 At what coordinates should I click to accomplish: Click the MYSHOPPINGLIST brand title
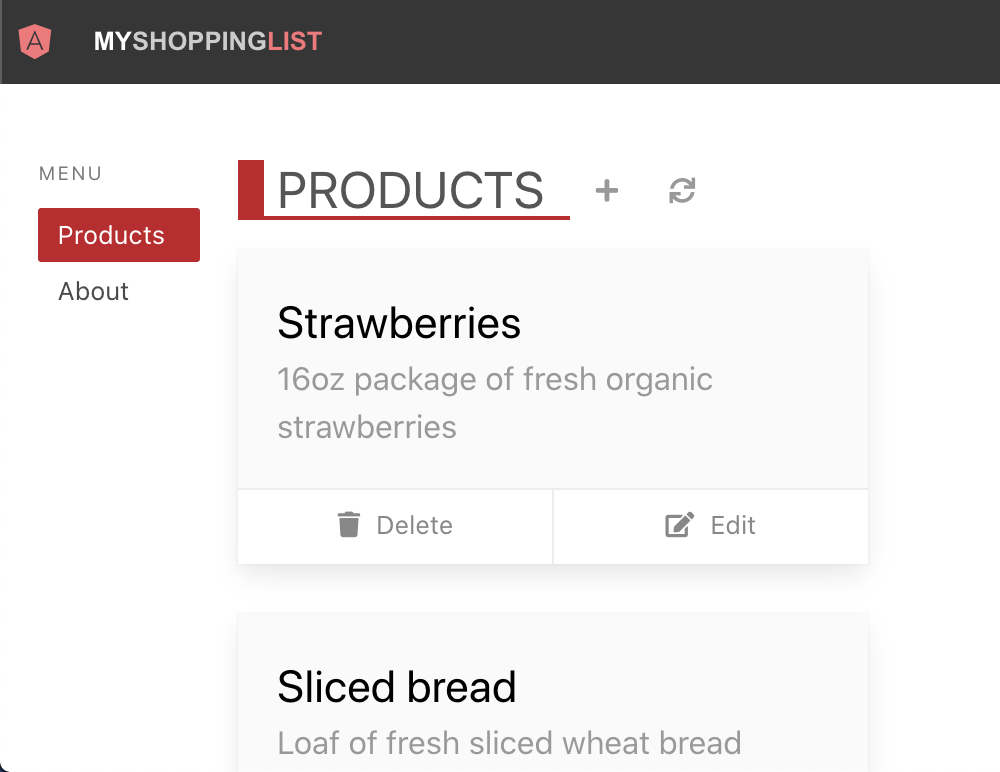click(x=207, y=41)
